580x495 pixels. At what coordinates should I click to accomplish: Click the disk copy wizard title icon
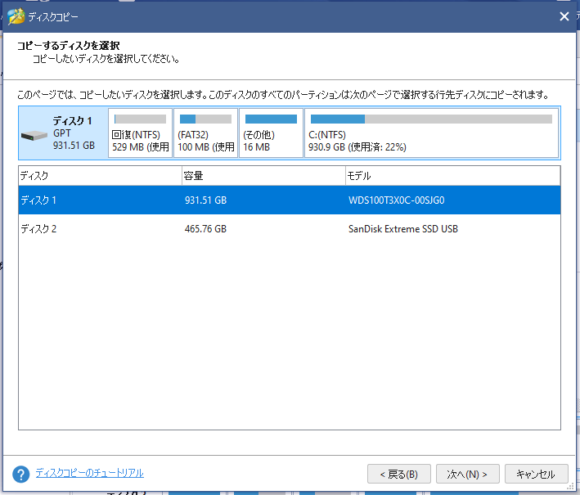[16, 17]
